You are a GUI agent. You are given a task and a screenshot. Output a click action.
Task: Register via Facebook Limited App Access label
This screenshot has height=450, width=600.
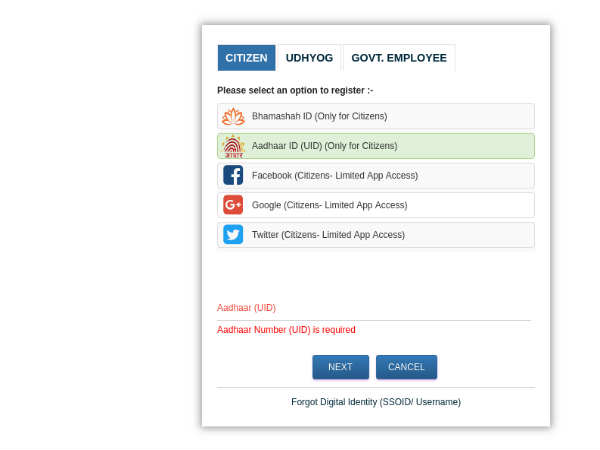click(x=334, y=176)
